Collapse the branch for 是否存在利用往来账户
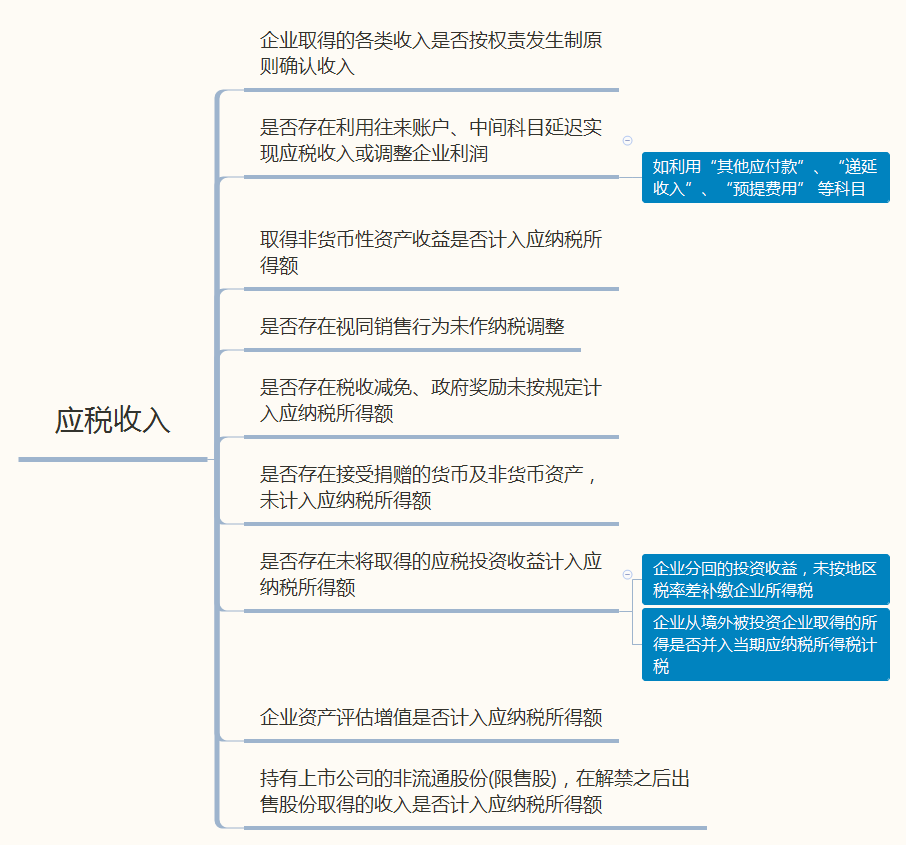This screenshot has width=906, height=845. (x=627, y=140)
